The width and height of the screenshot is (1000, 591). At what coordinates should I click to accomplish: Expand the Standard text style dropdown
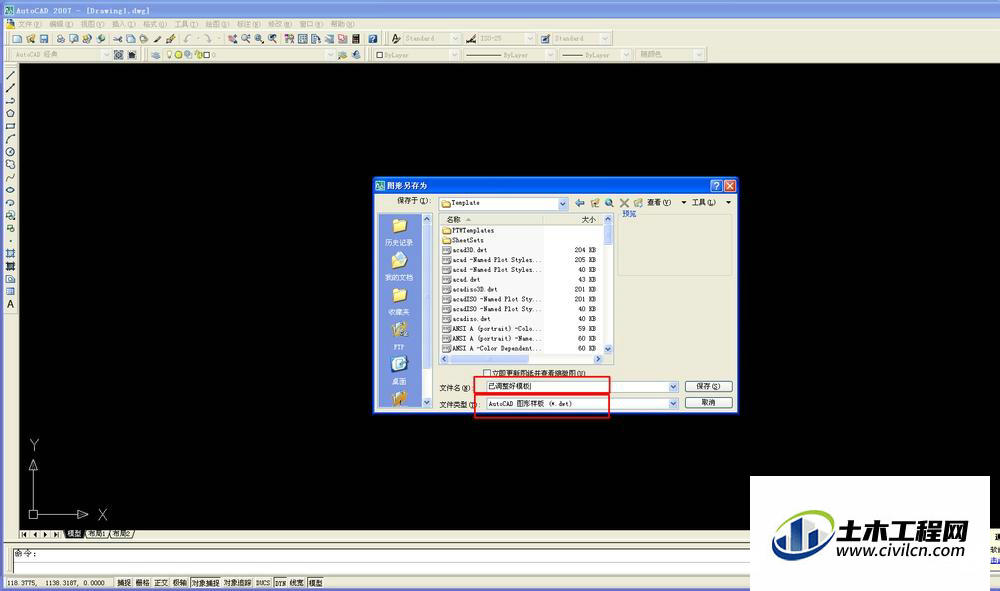455,39
